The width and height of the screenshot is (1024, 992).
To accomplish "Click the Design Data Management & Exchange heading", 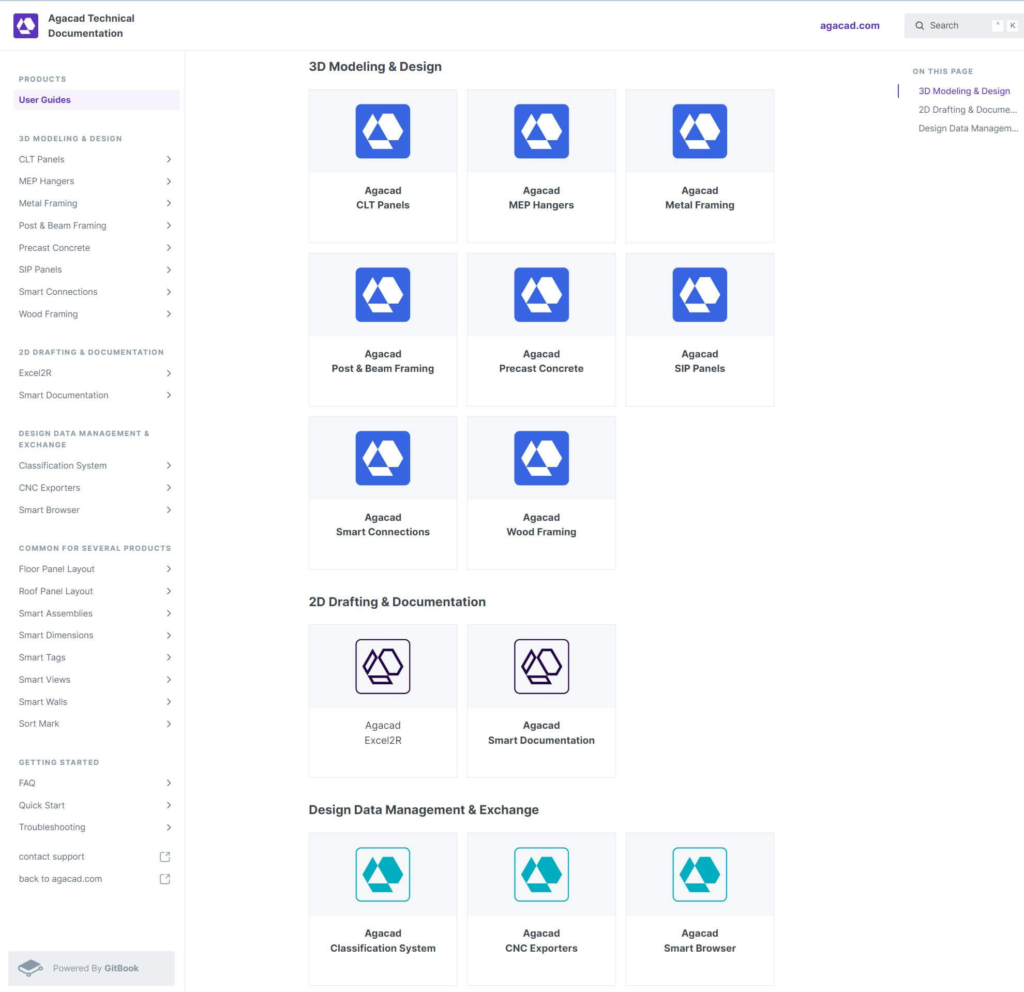I will click(x=424, y=810).
